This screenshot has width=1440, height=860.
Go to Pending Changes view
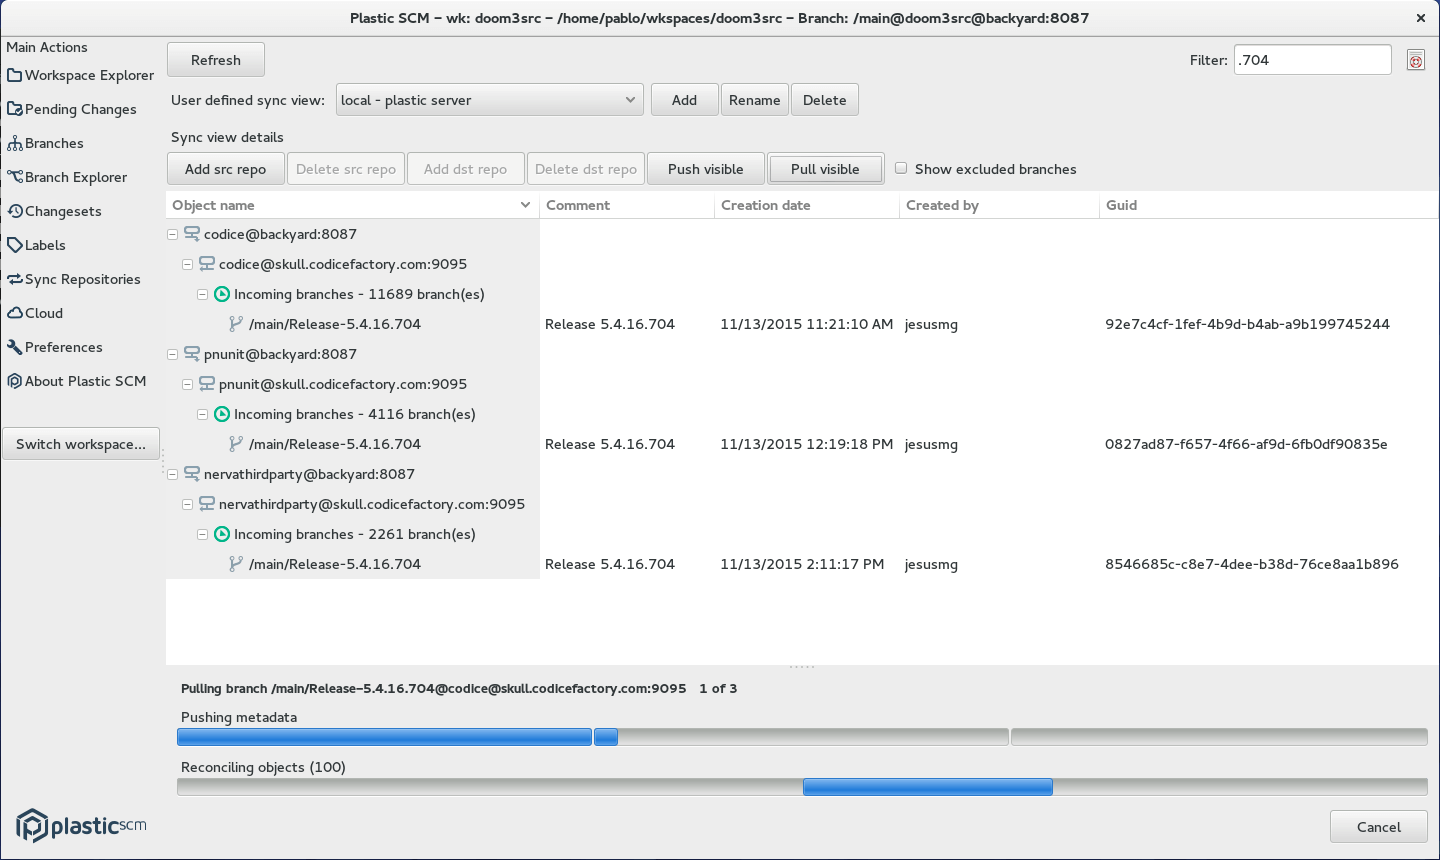(72, 109)
